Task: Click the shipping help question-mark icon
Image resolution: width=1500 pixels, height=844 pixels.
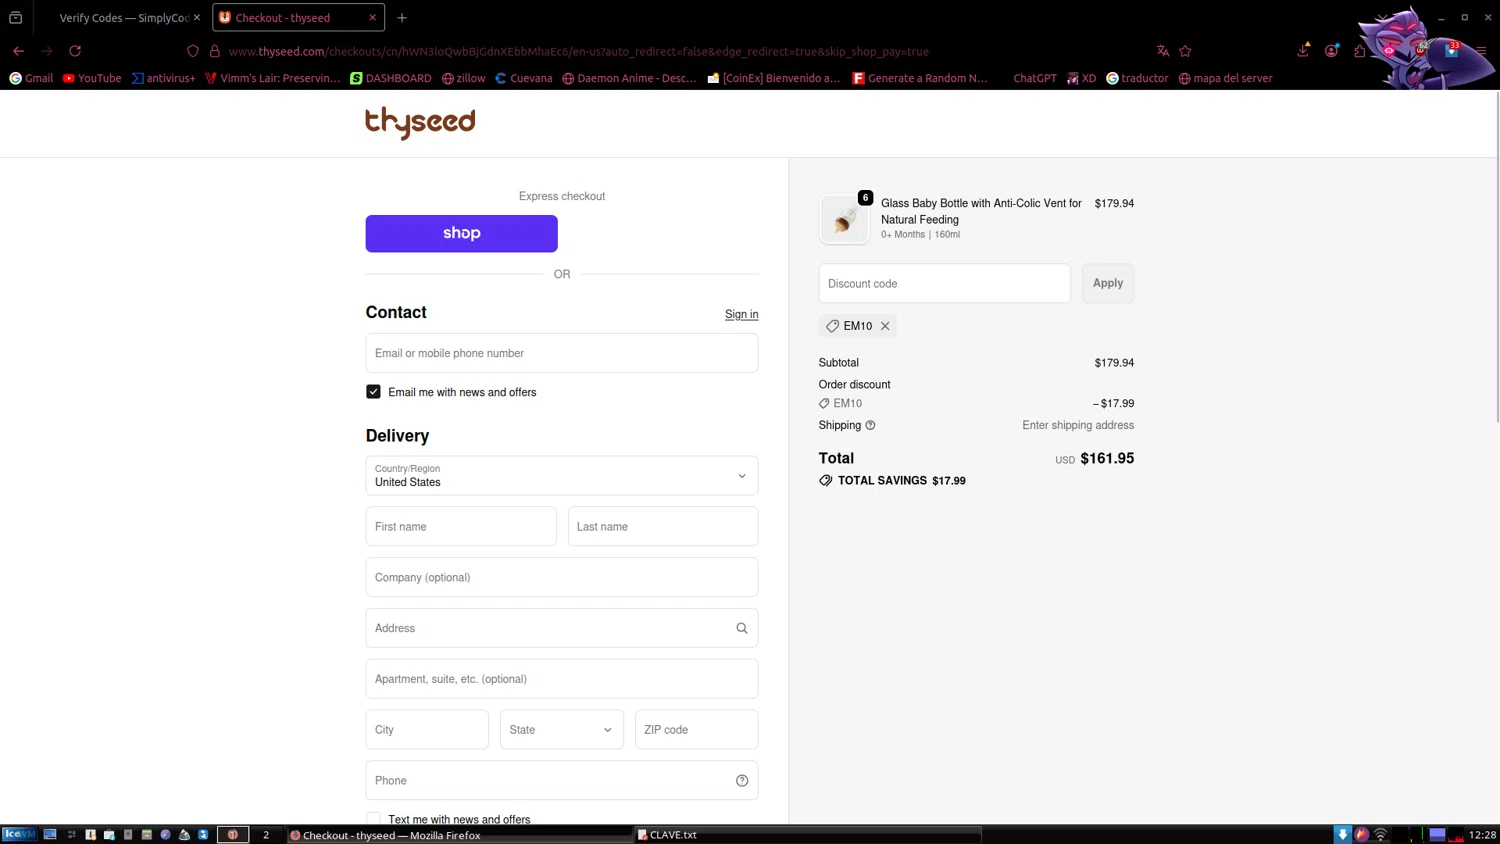Action: pos(870,425)
